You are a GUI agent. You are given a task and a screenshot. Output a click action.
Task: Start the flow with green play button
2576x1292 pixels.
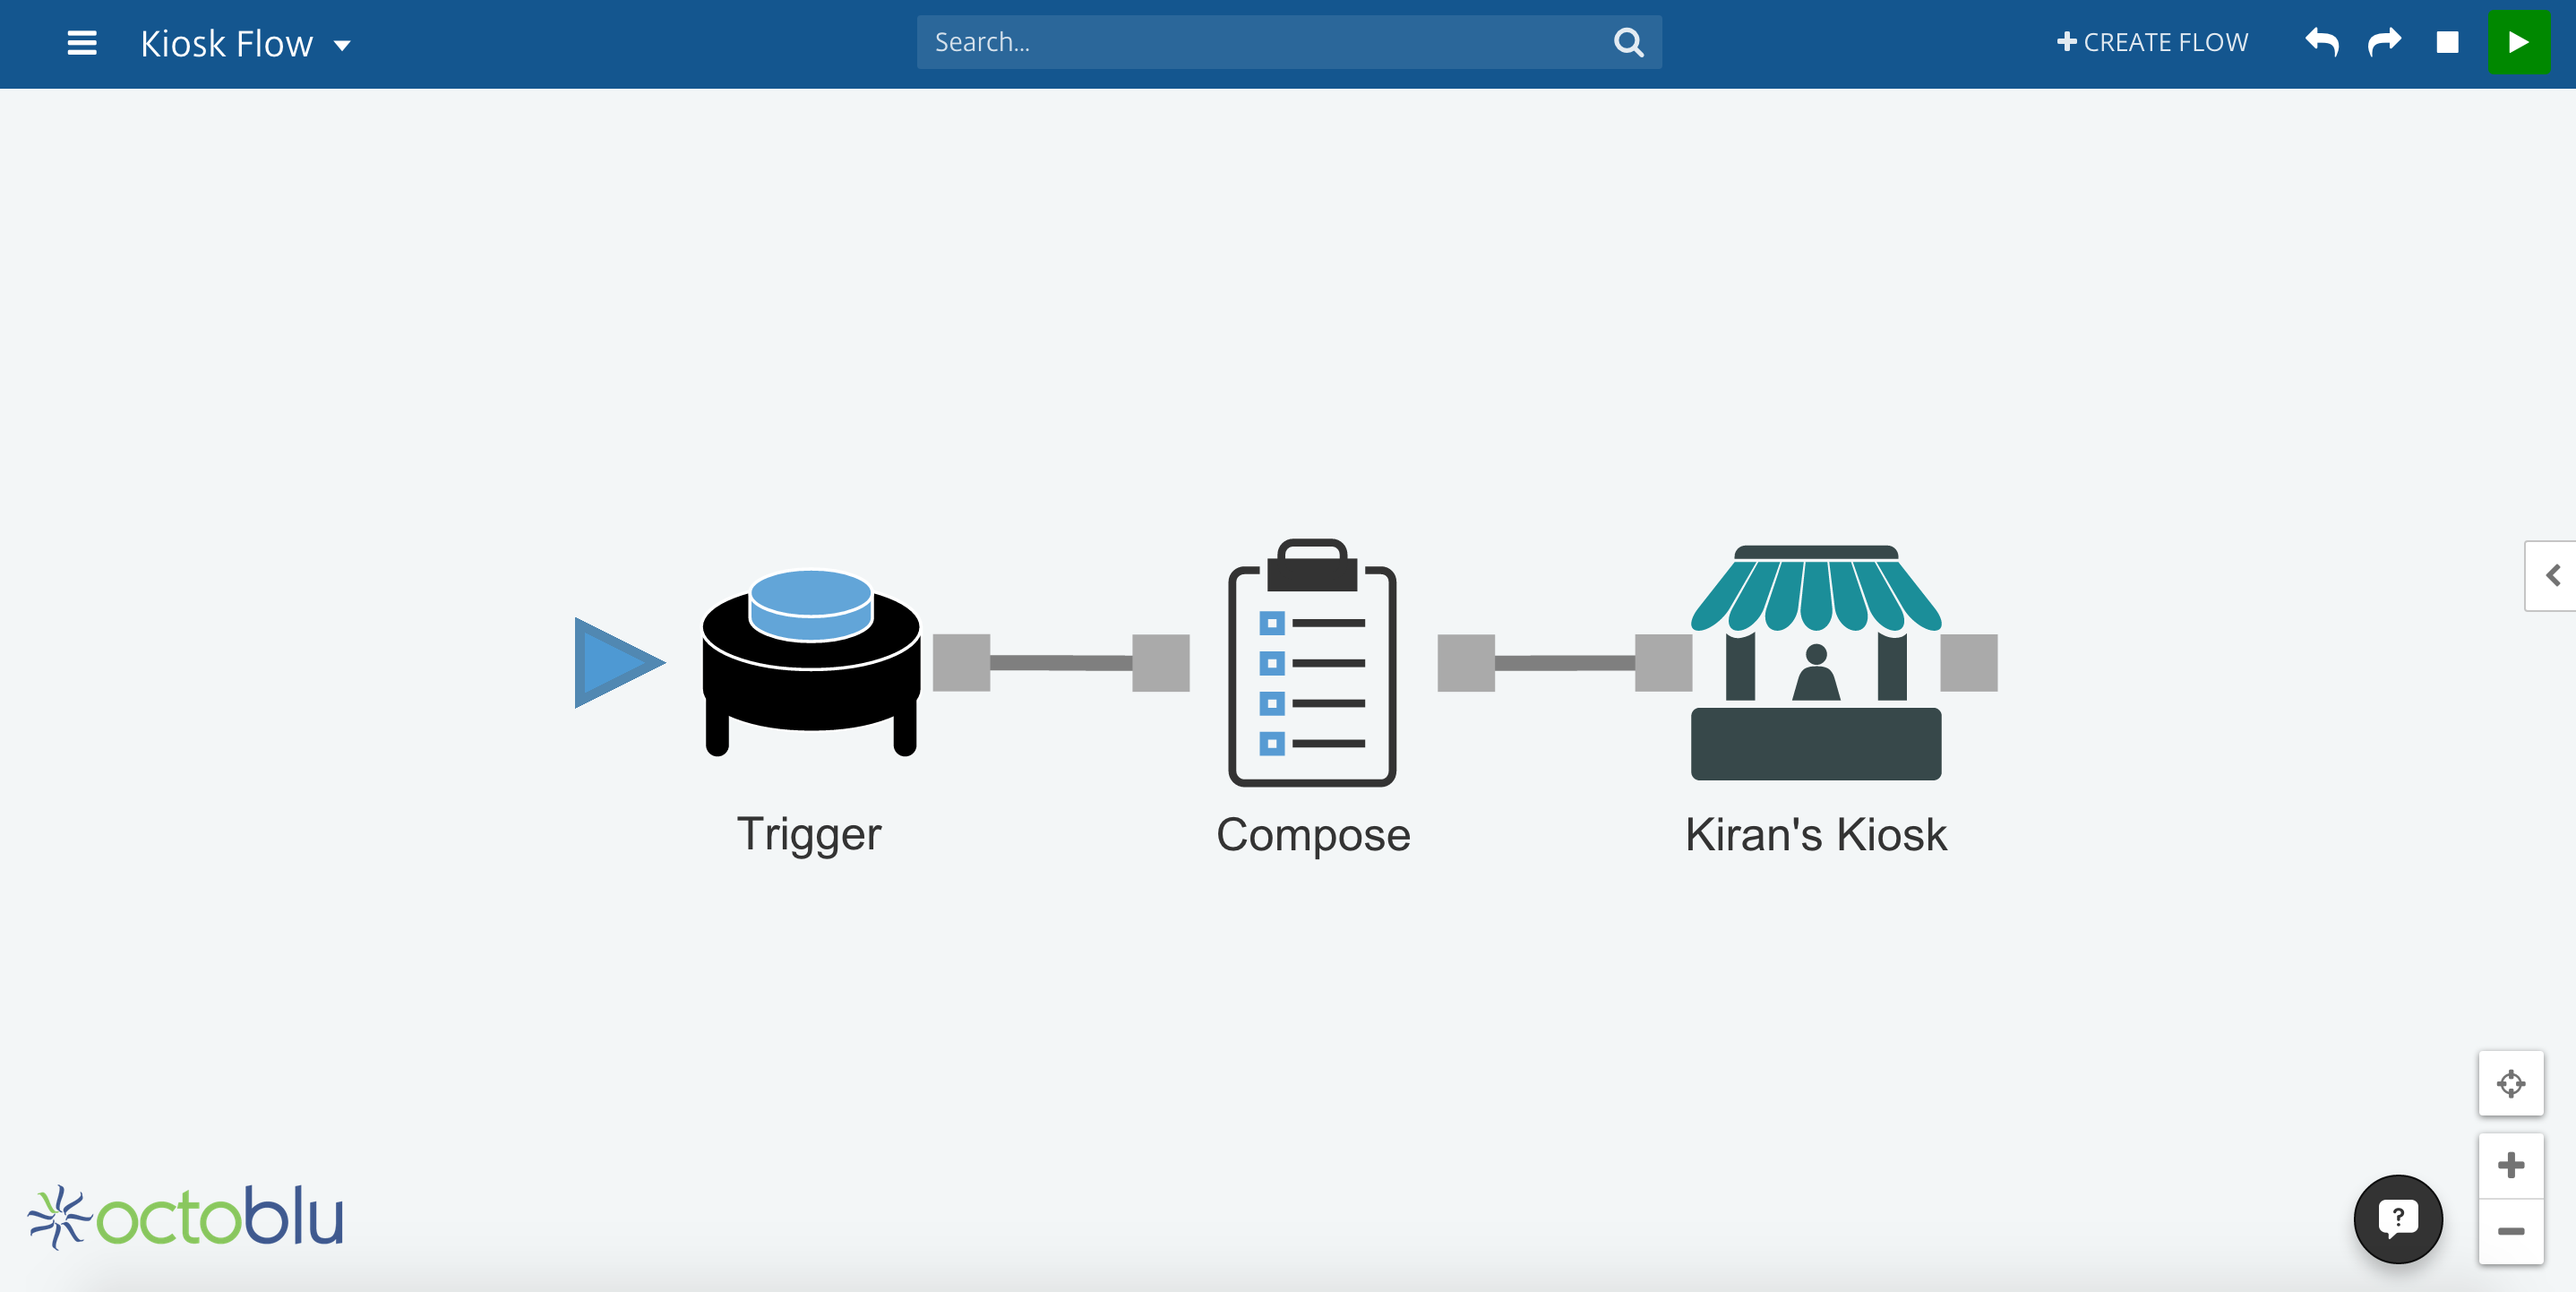2518,42
